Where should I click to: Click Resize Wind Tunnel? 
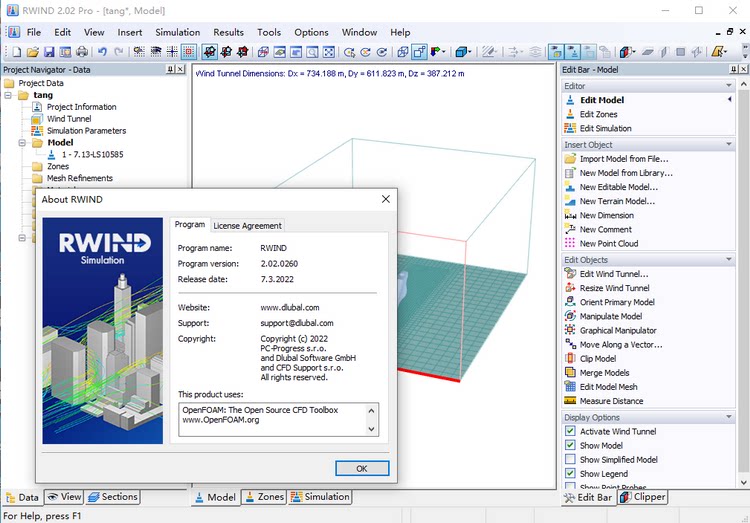(x=614, y=288)
